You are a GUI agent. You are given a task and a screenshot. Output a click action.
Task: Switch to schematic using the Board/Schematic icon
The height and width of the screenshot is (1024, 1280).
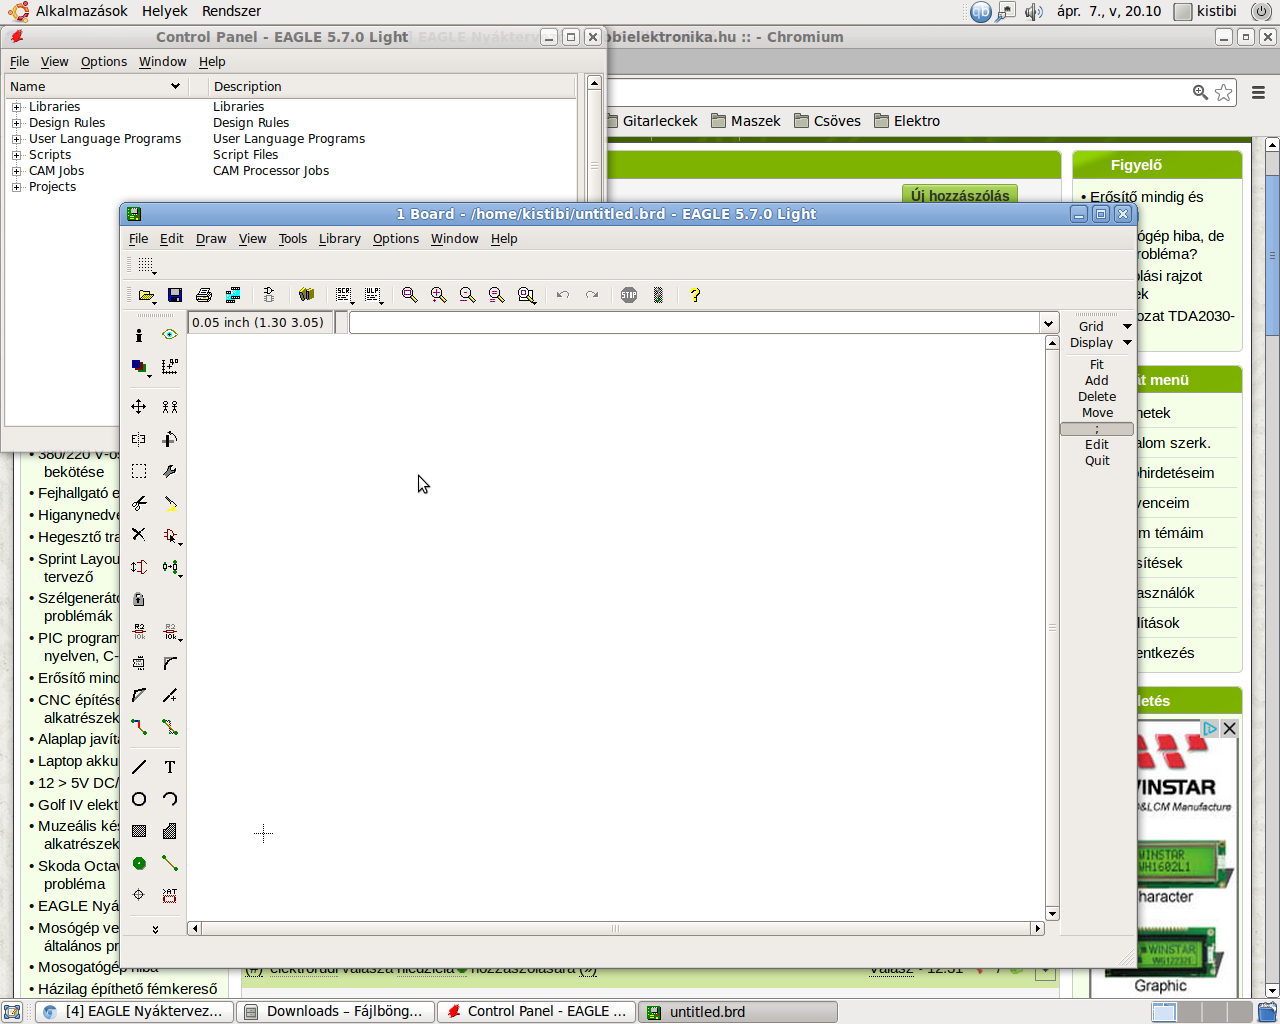tap(269, 295)
